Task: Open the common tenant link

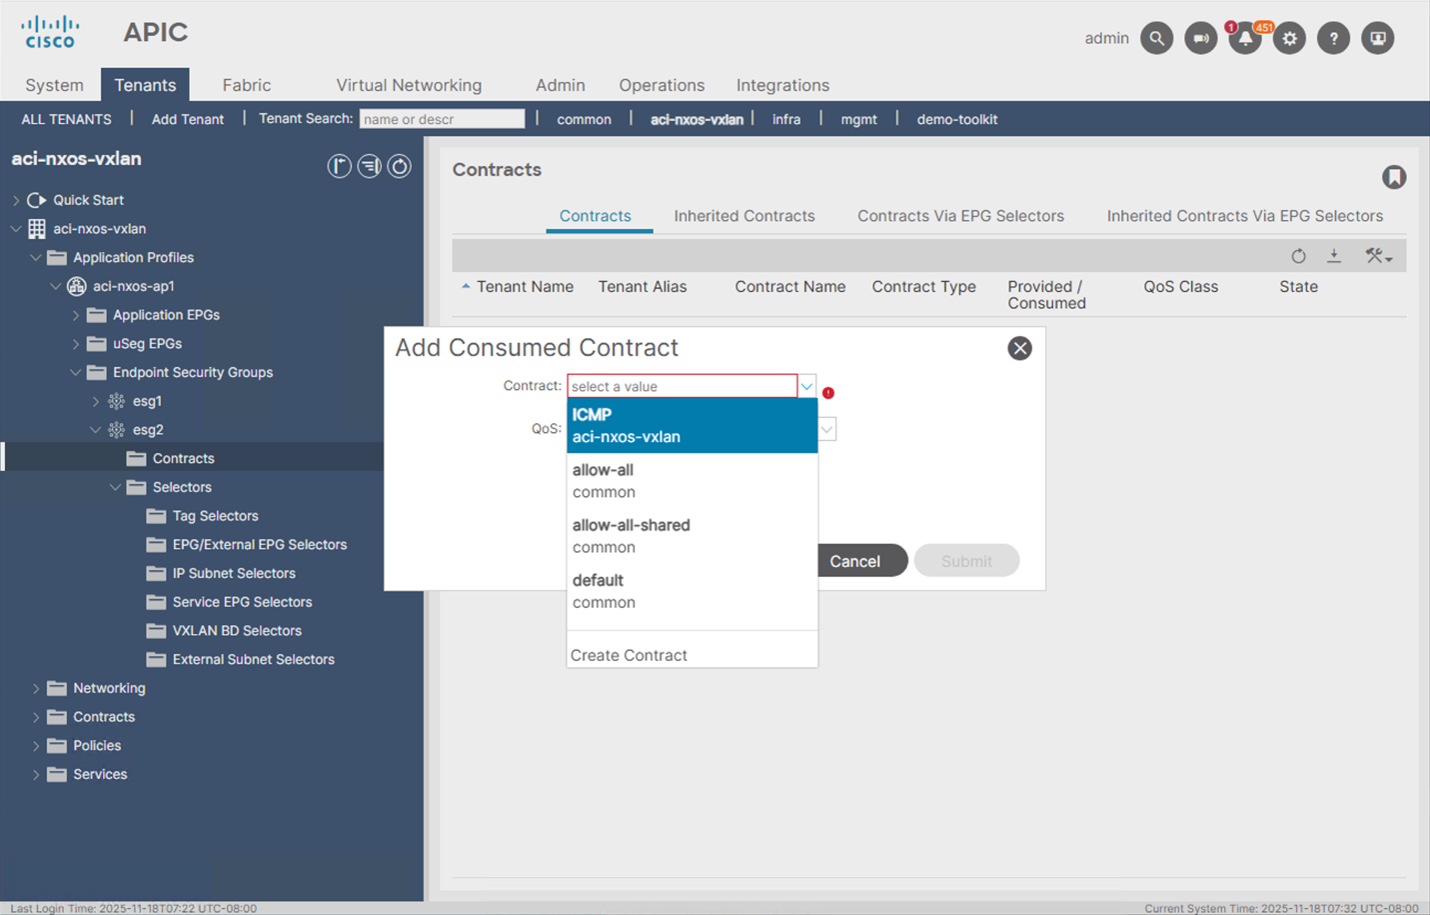Action: [x=584, y=119]
